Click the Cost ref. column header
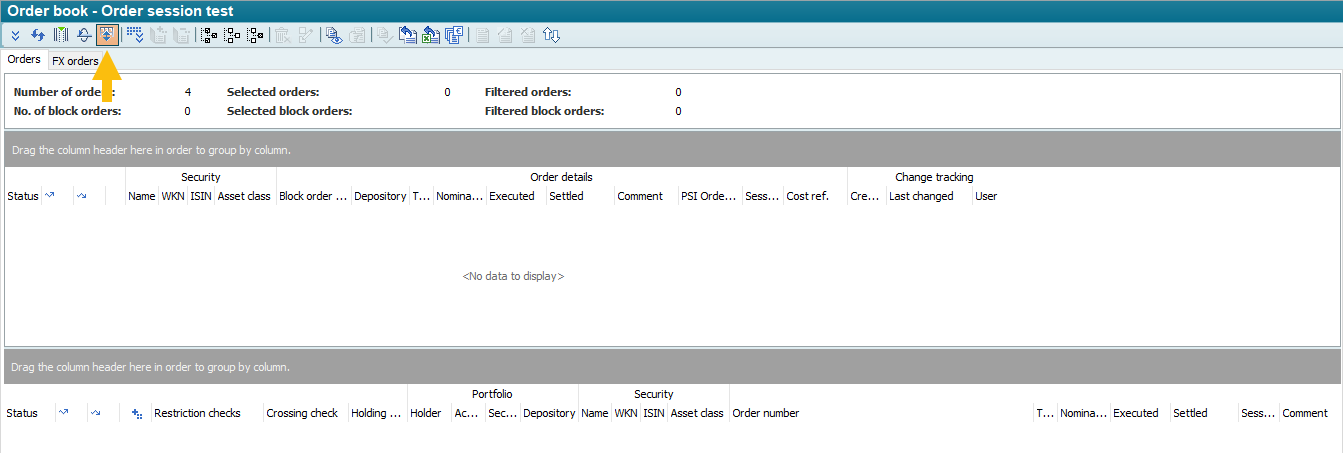Viewport: 1343px width, 453px height. [x=808, y=196]
